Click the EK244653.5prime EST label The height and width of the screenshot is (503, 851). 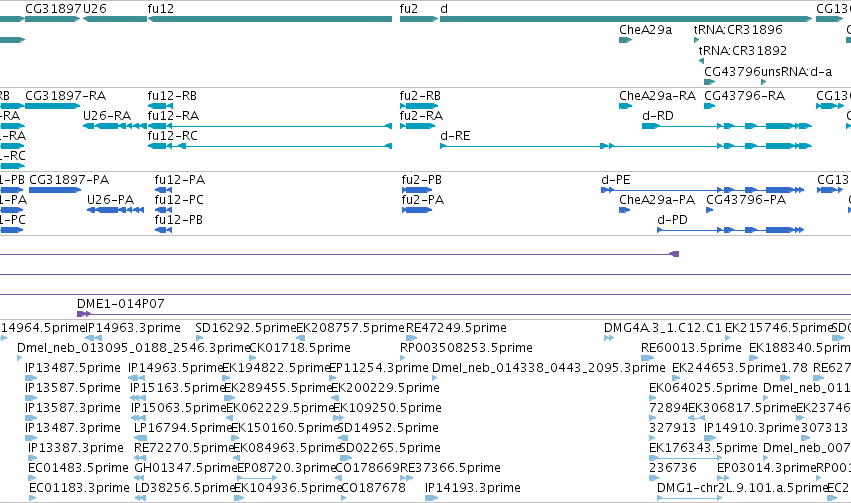tap(726, 368)
